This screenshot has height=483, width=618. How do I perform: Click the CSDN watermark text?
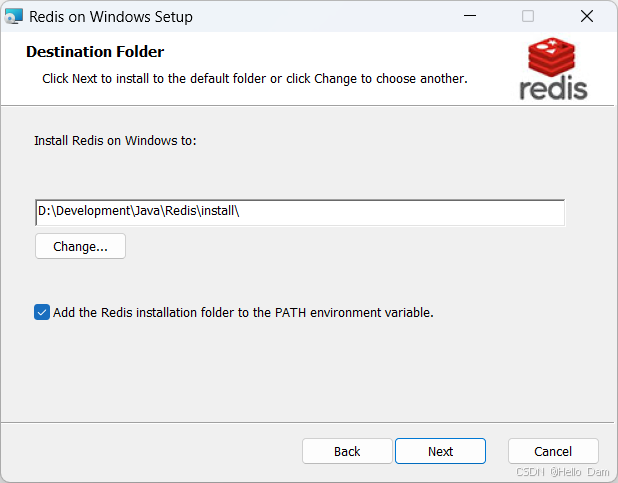[x=564, y=471]
